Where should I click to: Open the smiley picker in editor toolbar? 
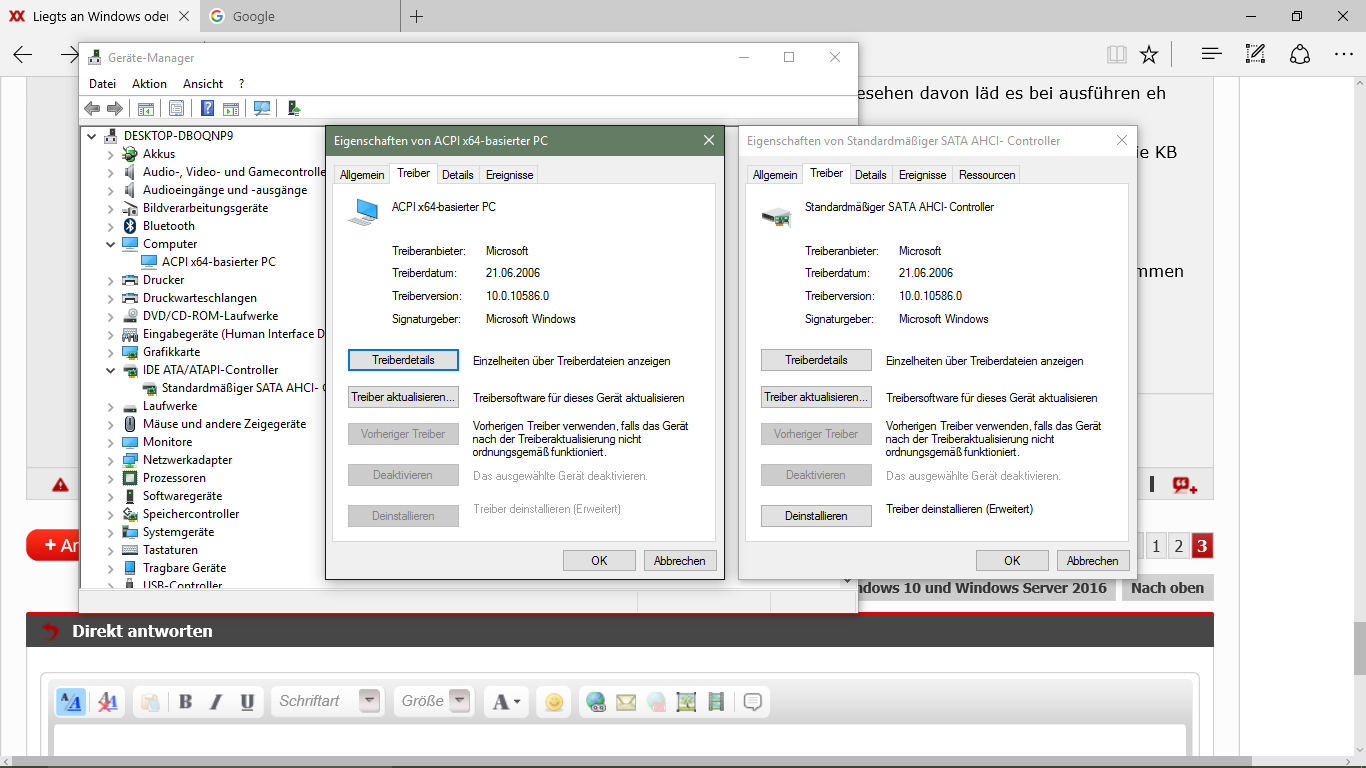[553, 702]
